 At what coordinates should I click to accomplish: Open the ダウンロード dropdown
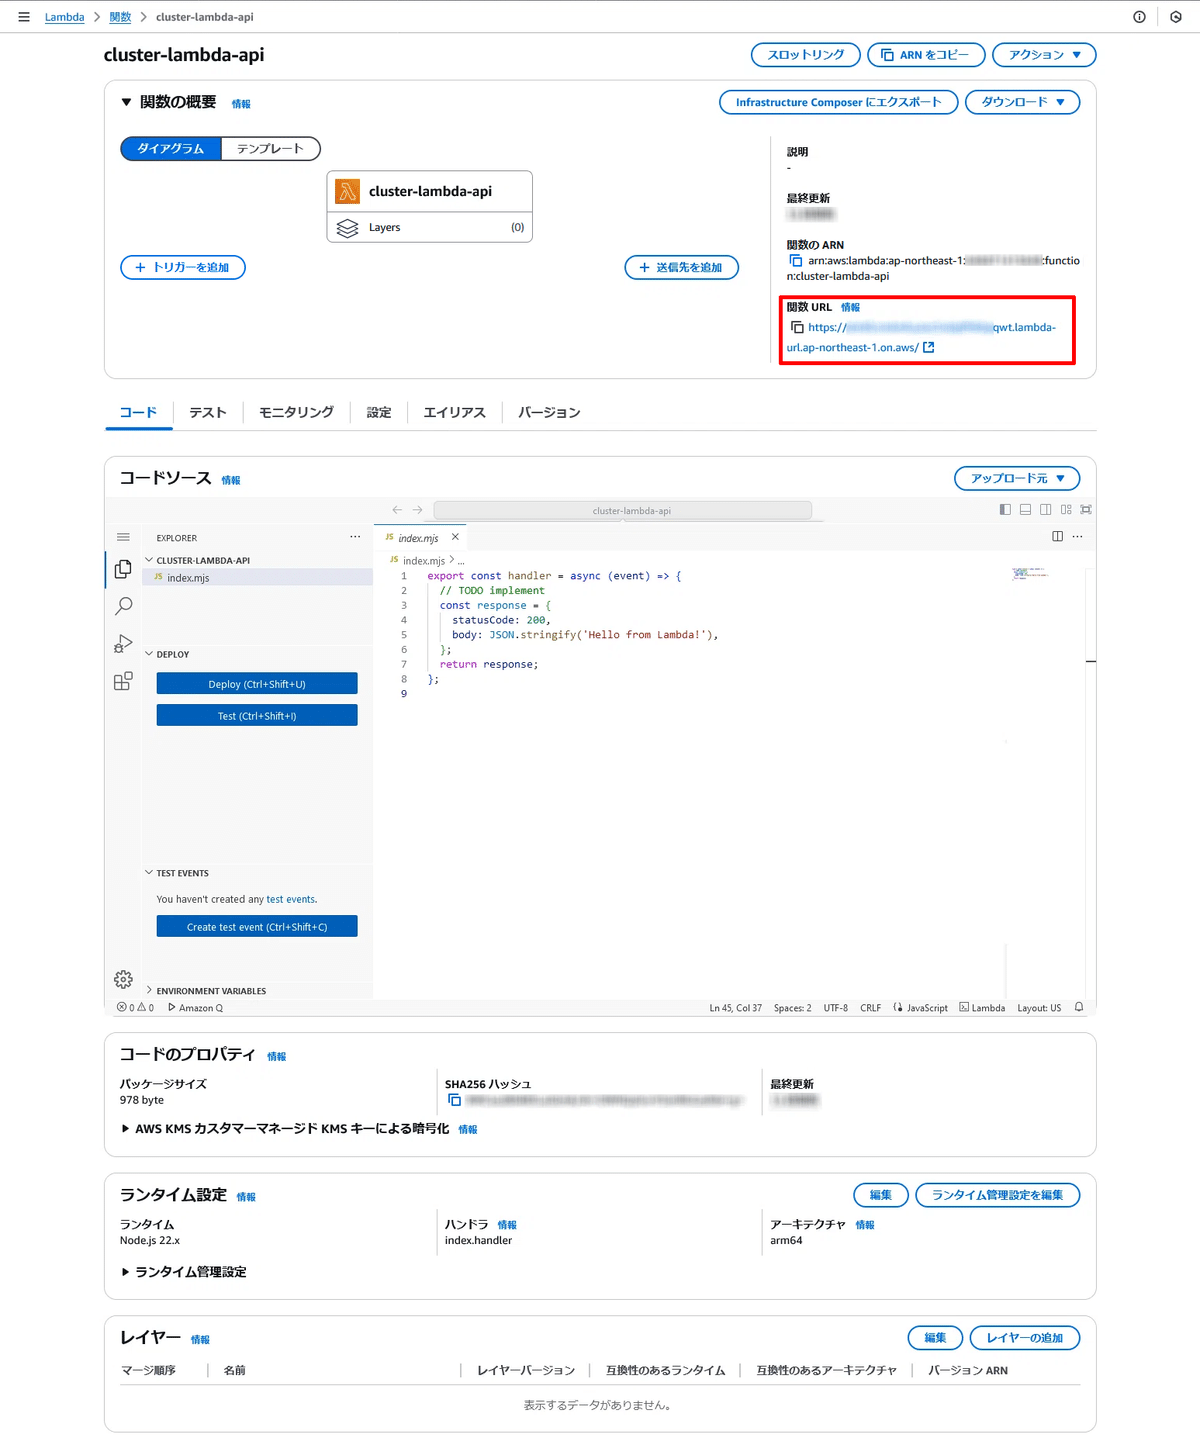[1022, 102]
